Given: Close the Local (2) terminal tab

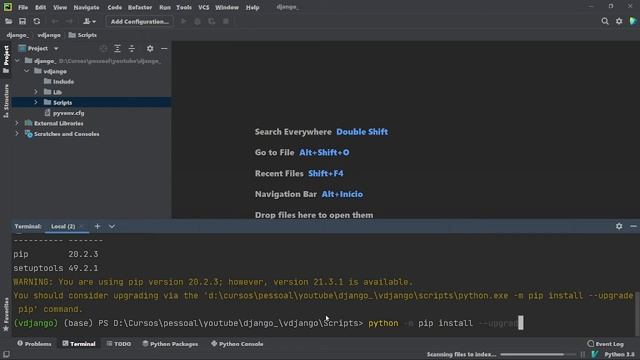Looking at the screenshot, I should pos(82,226).
